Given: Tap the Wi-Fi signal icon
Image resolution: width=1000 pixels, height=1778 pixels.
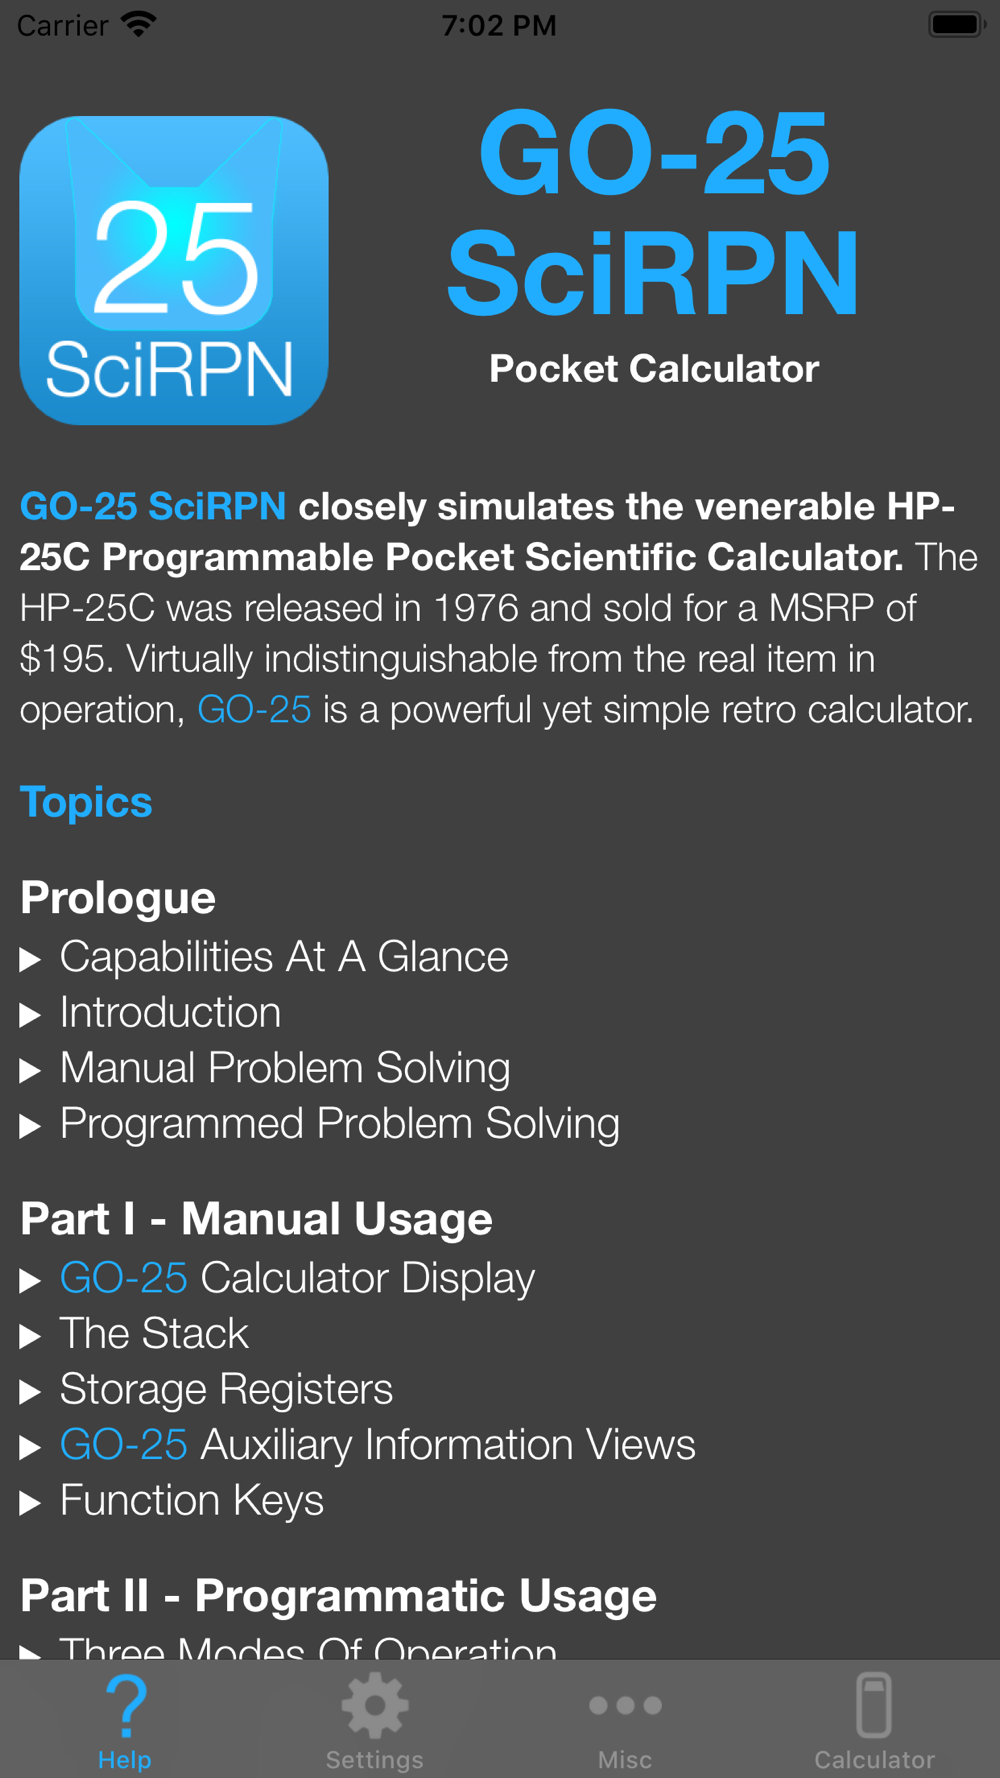Looking at the screenshot, I should tap(139, 24).
